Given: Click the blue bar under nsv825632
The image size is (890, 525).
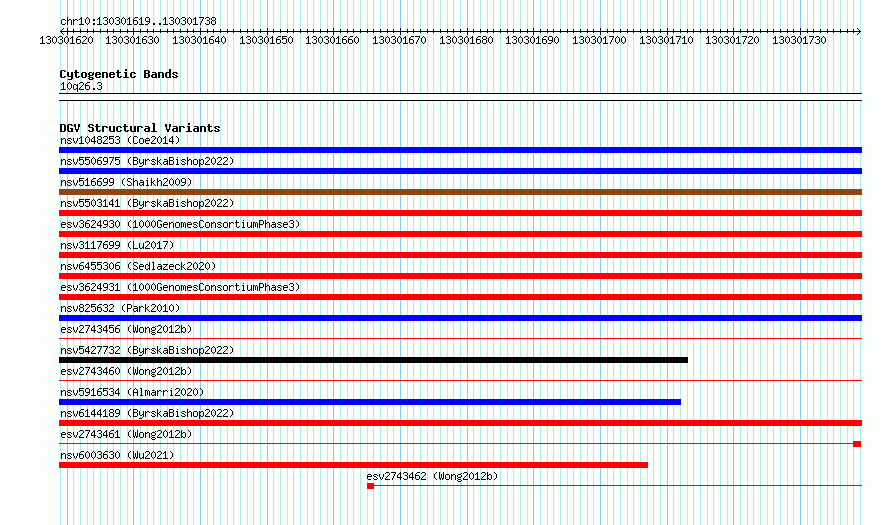Looking at the screenshot, I should click(x=460, y=318).
